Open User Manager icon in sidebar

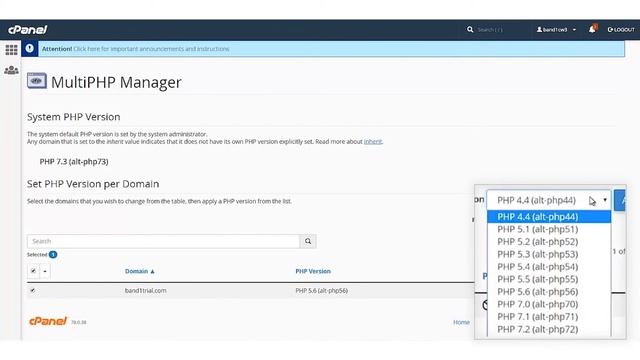(11, 70)
